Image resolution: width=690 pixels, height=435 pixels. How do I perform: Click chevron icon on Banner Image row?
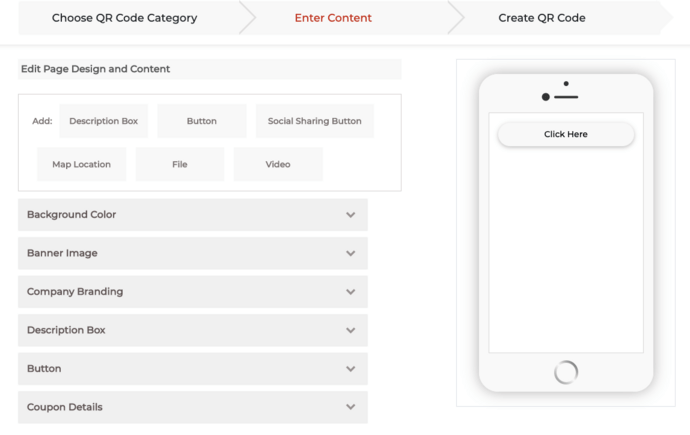[350, 253]
